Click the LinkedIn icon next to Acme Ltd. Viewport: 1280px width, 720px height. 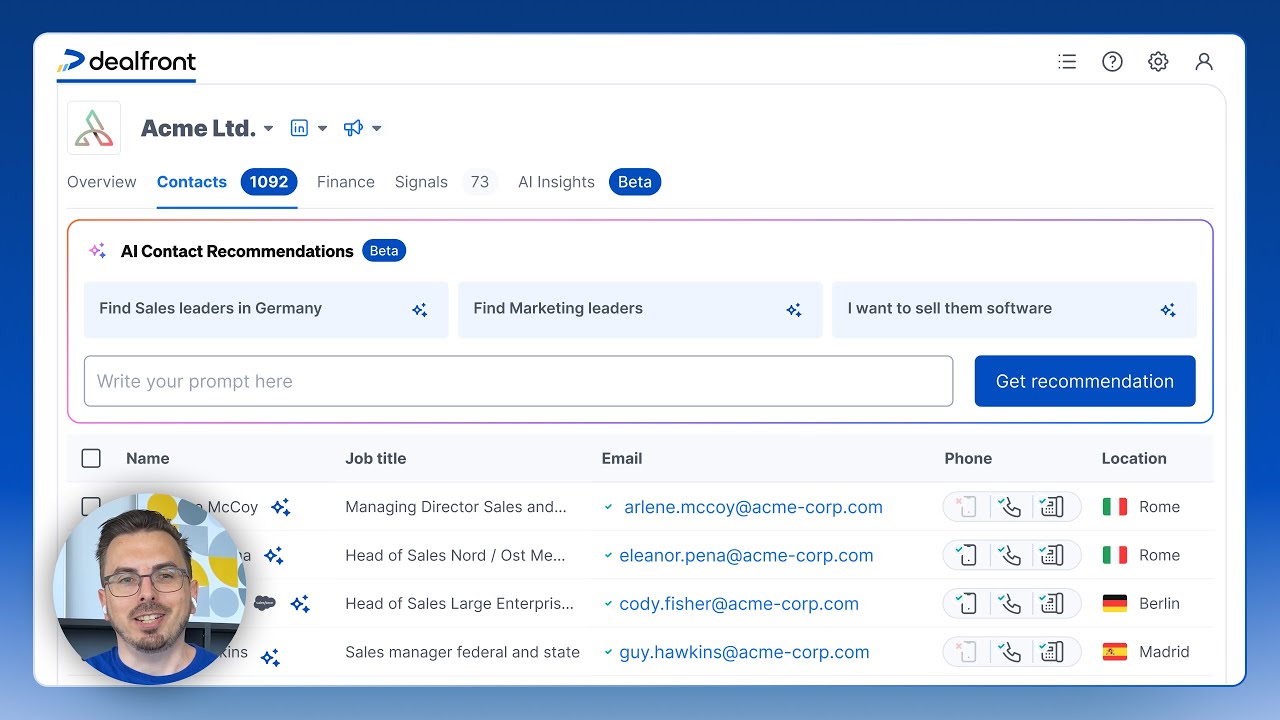(x=299, y=128)
